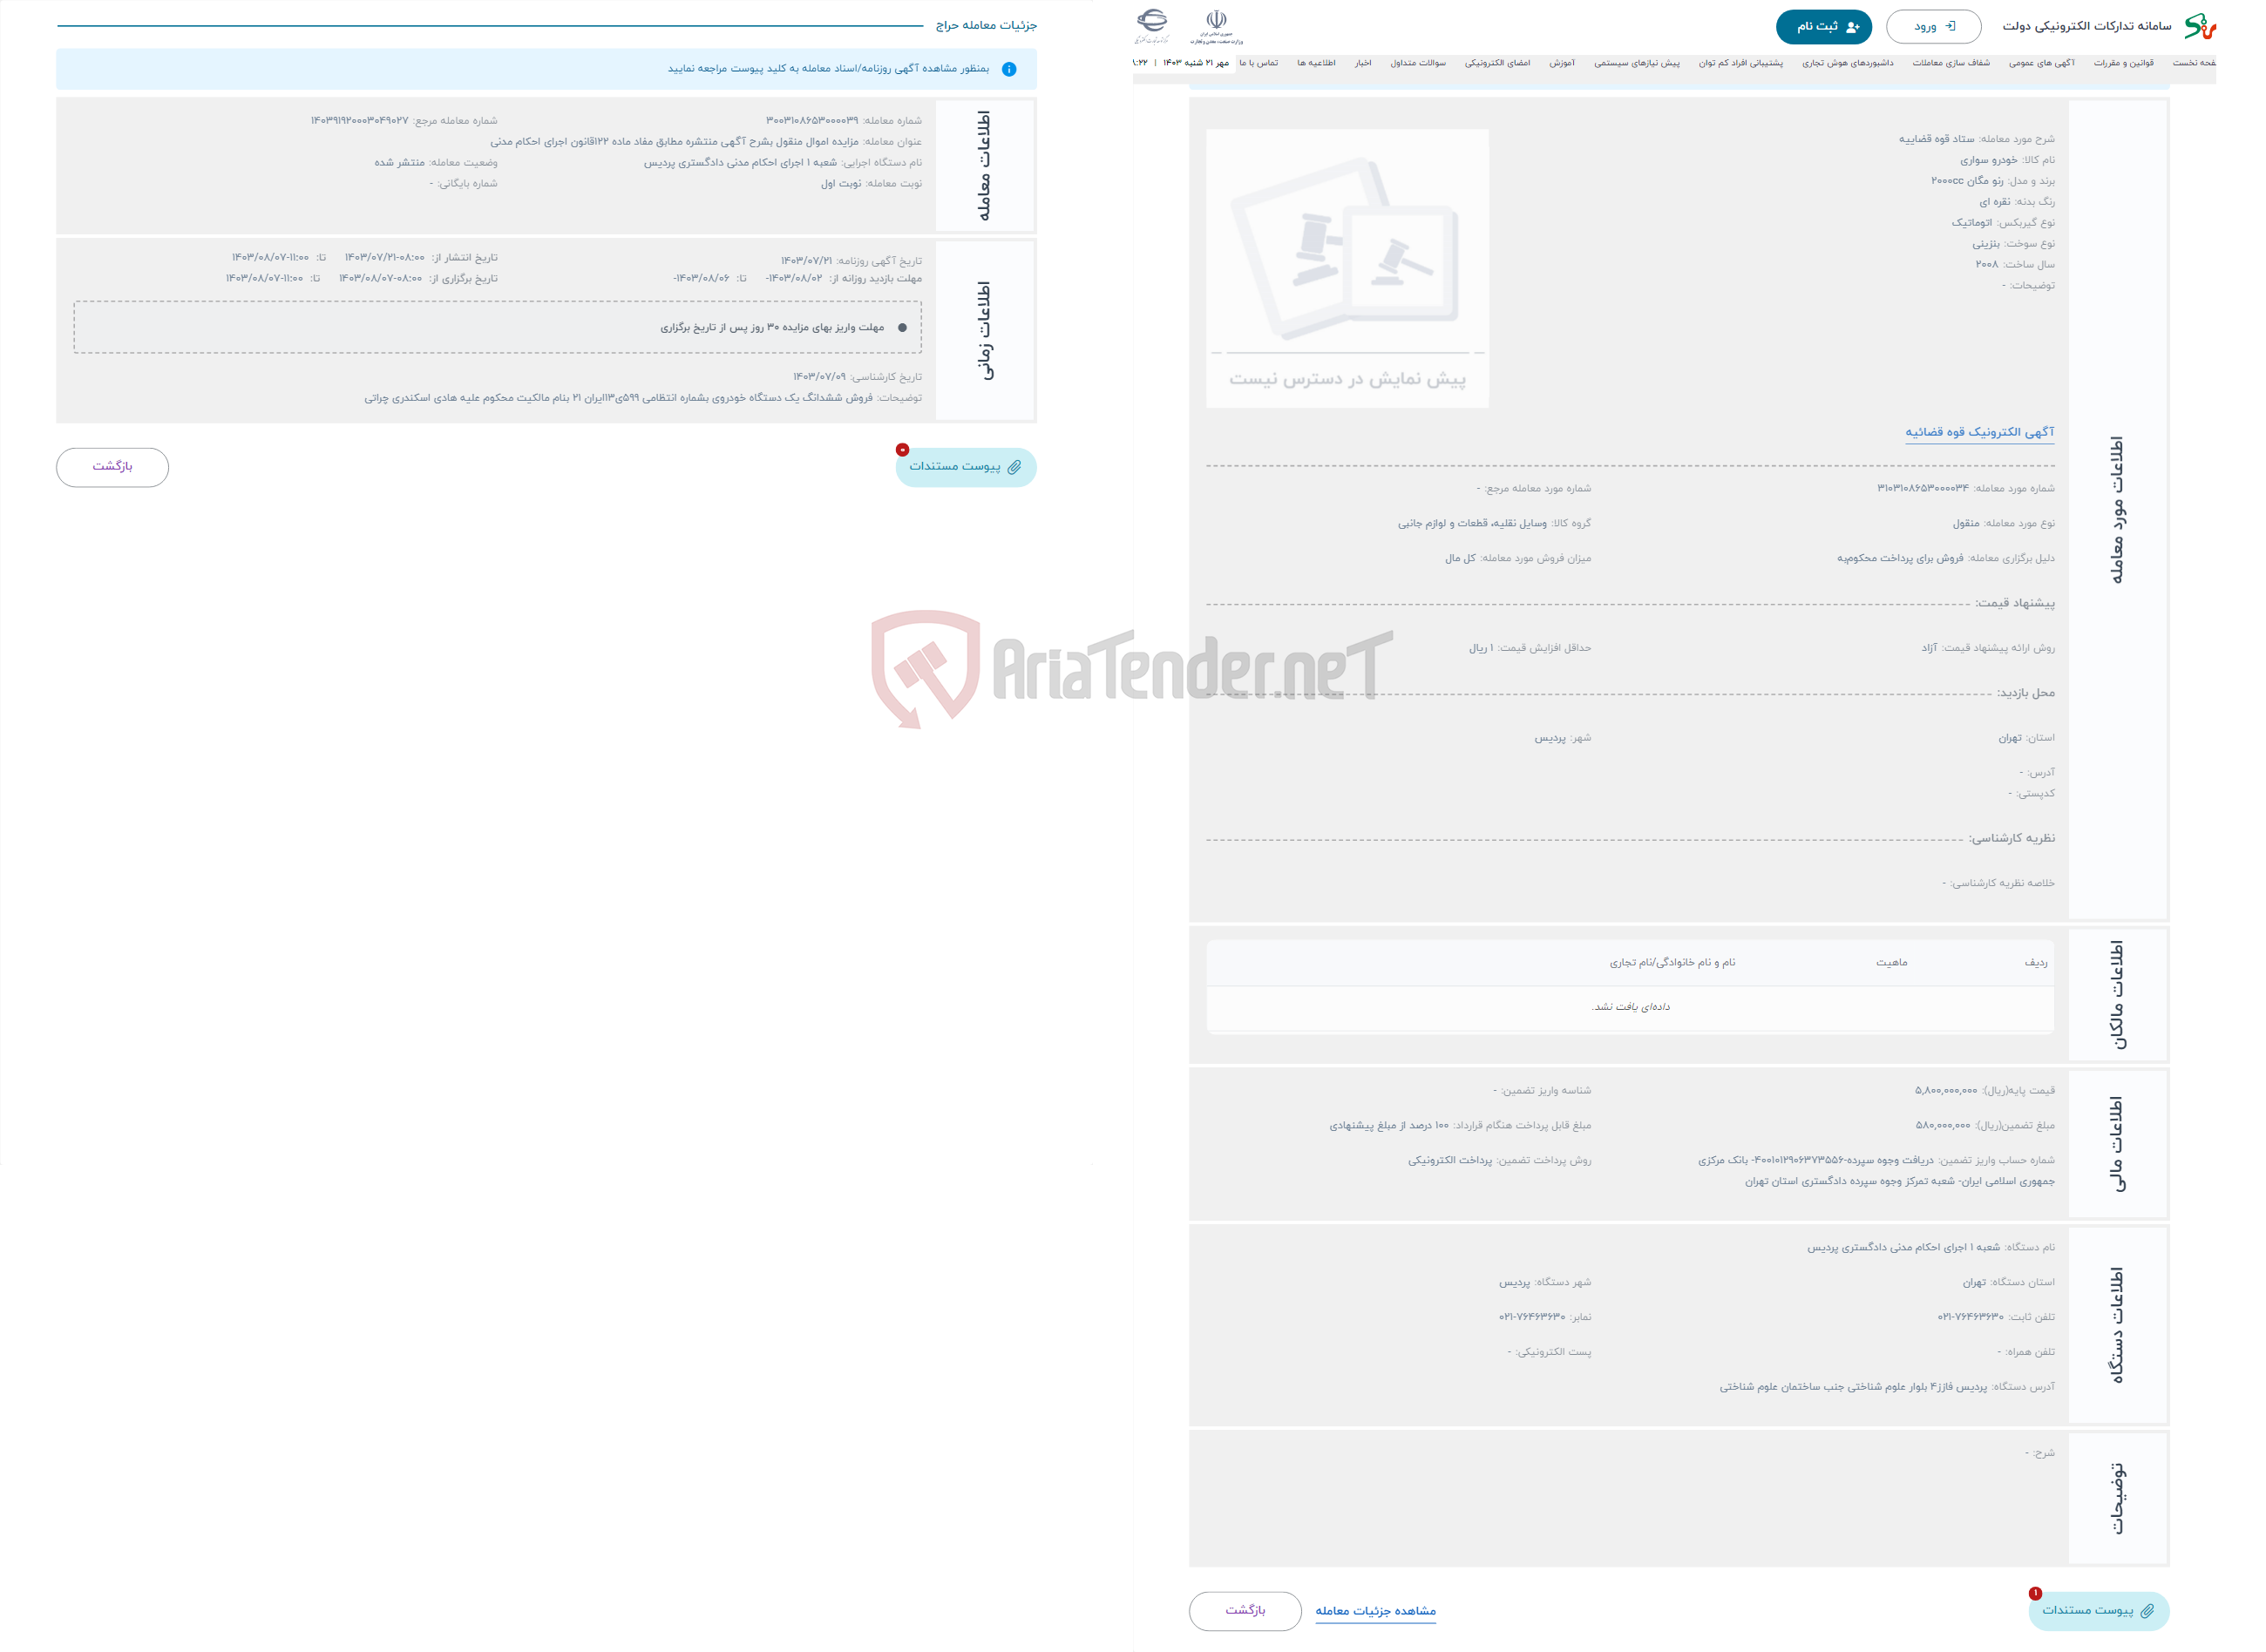Click the info notification icon on left panel
Viewport: 2266px width, 1652px height.
[x=1010, y=71]
